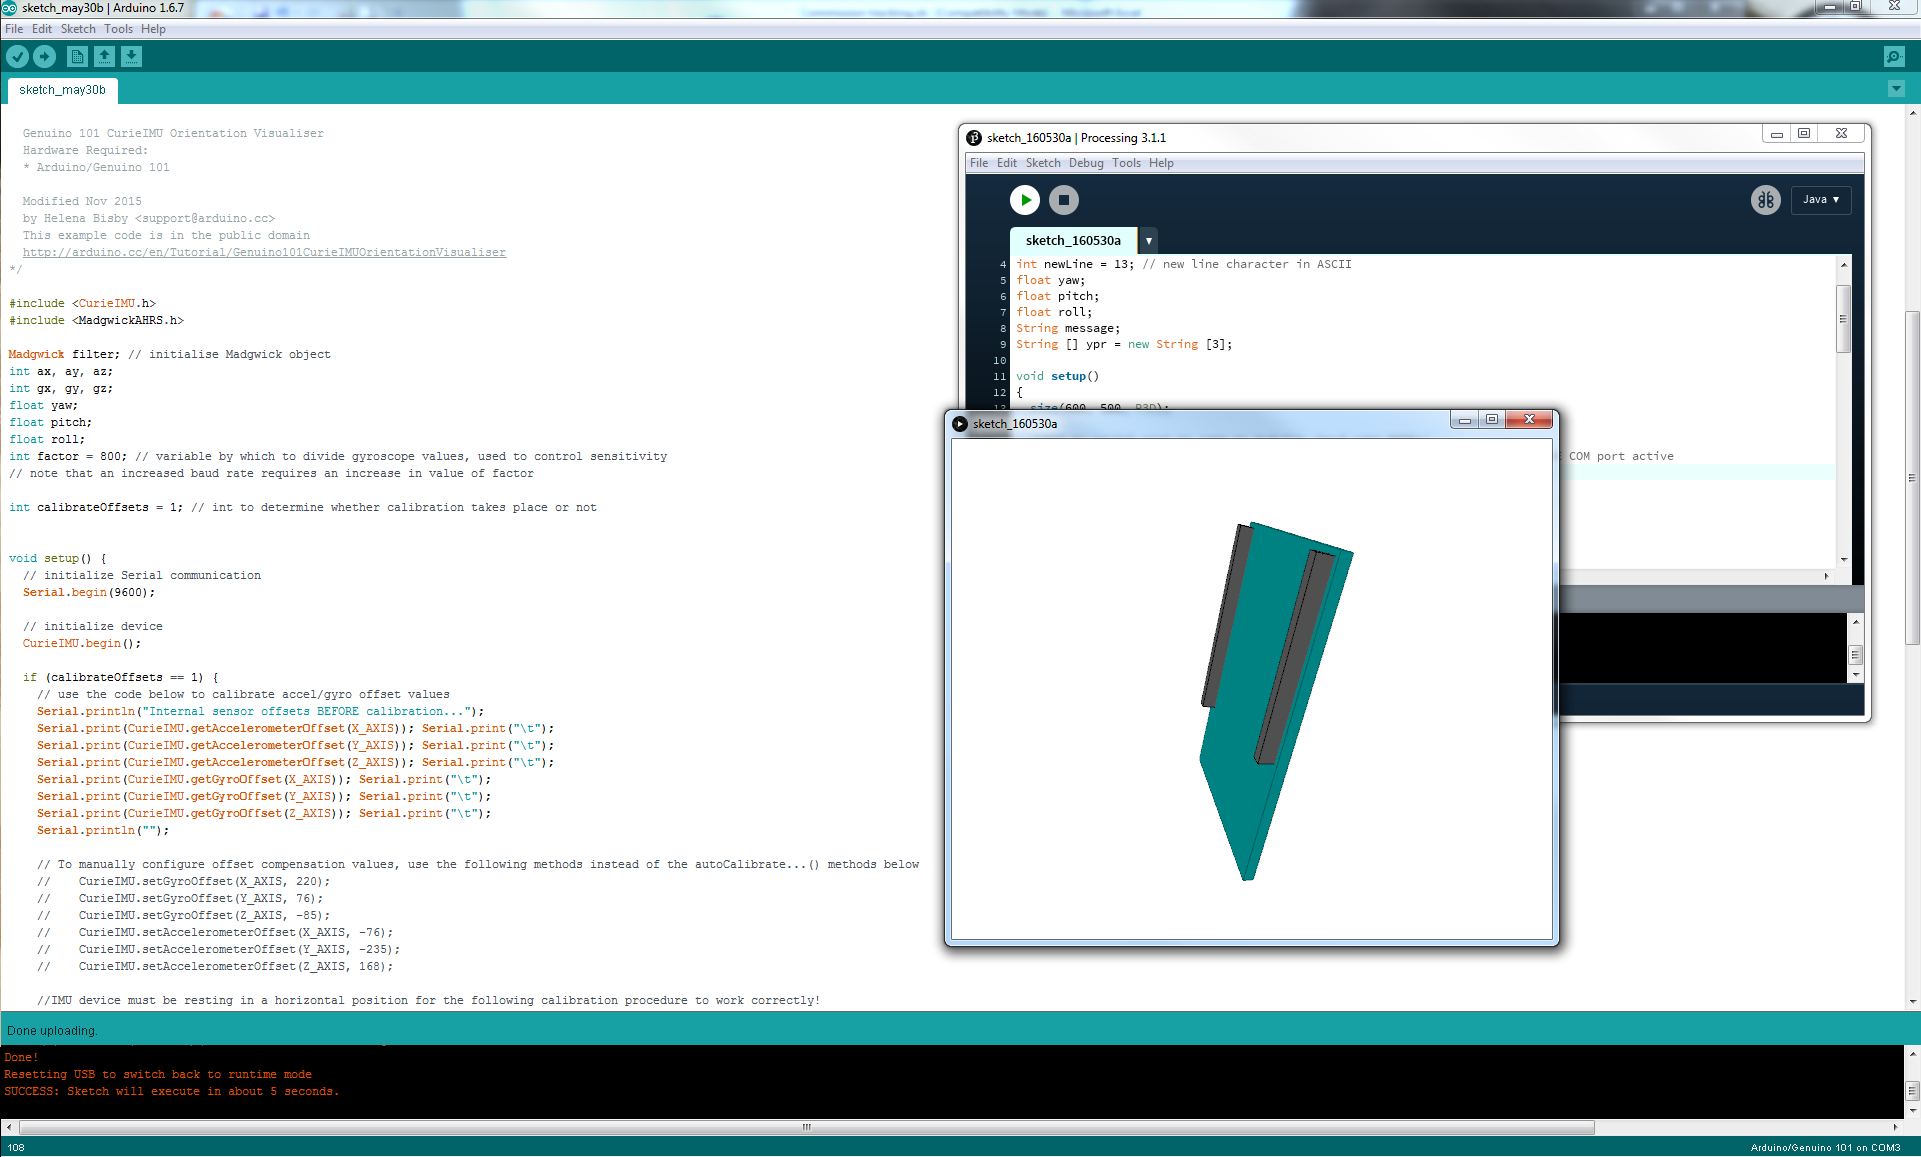Open the Arduino Serial Monitor
This screenshot has height=1157, width=1921.
point(1893,57)
